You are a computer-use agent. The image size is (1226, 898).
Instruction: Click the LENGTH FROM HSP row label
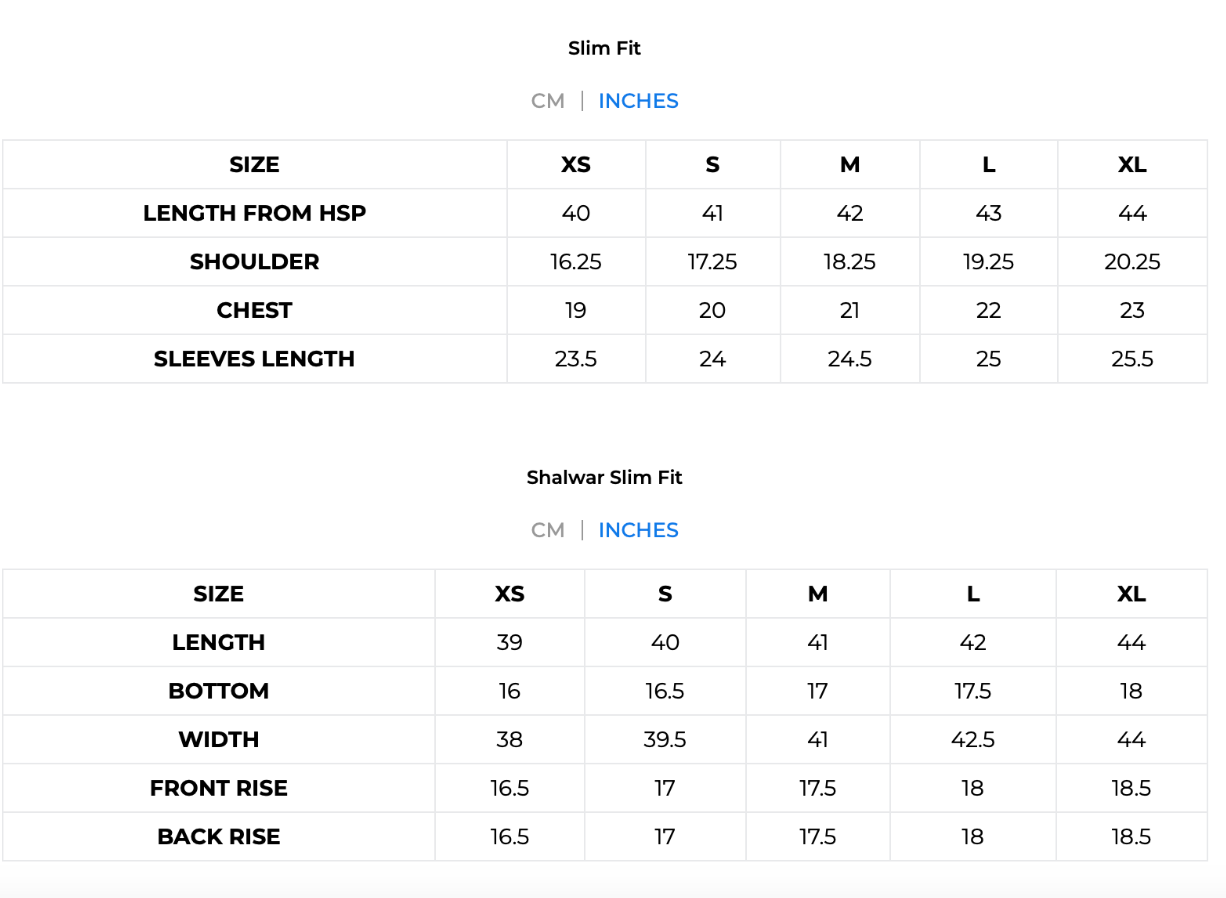click(254, 213)
